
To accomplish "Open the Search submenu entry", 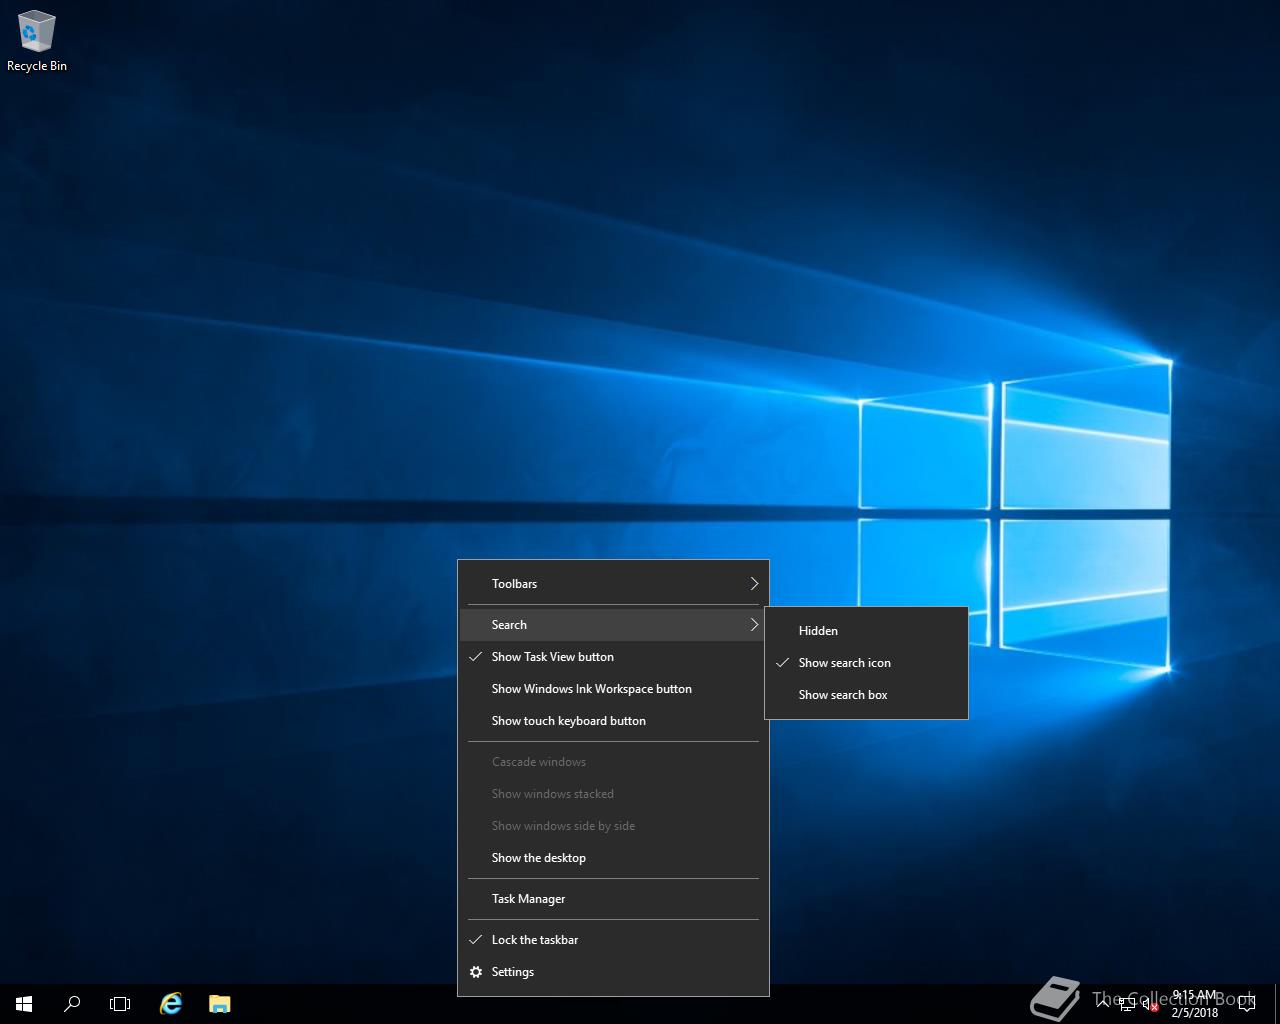I will click(x=613, y=625).
